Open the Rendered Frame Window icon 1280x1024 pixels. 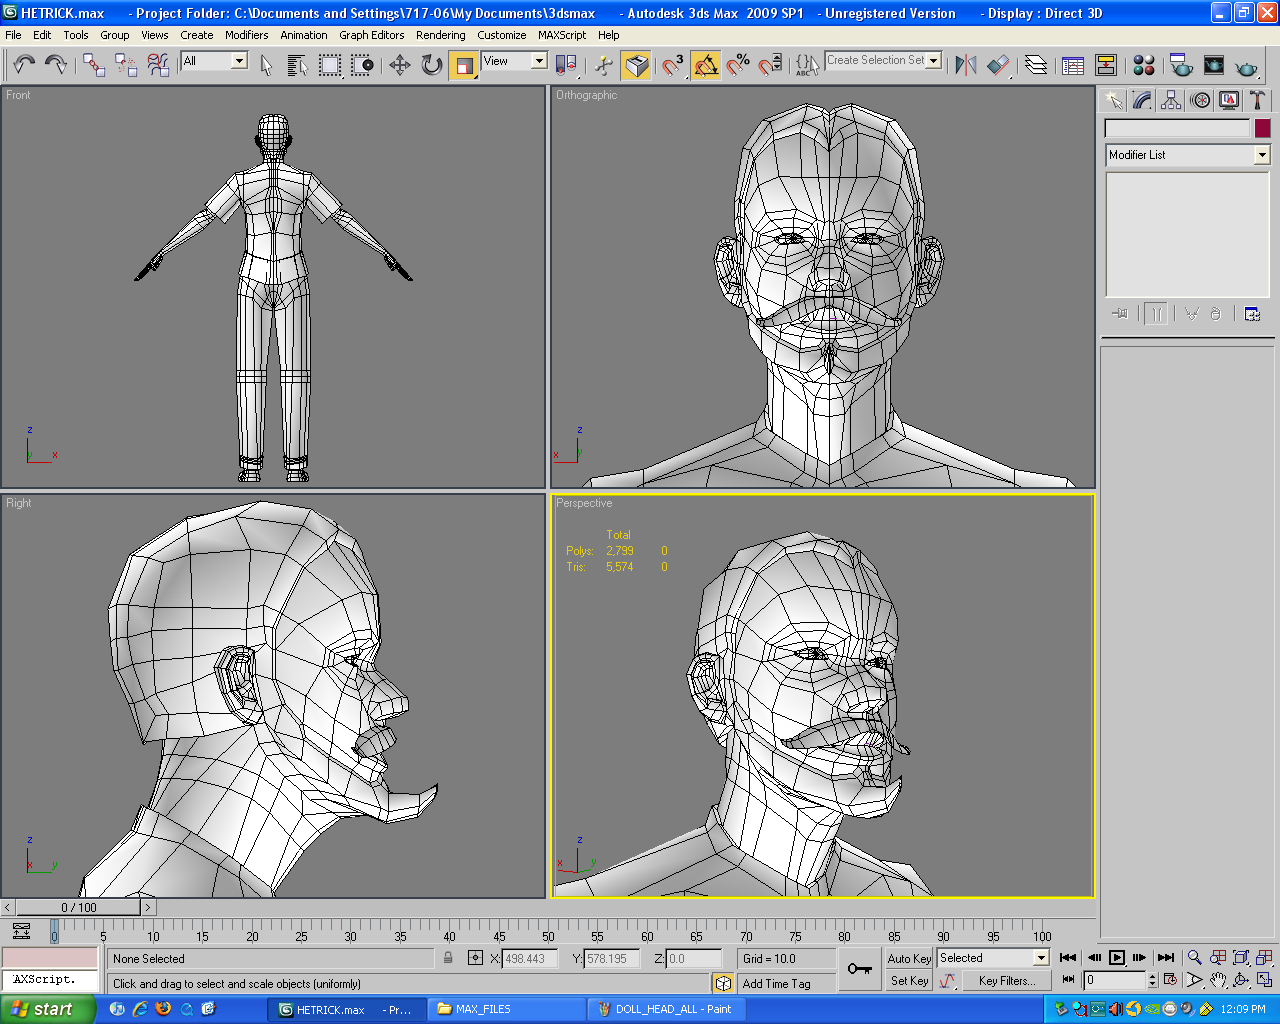pyautogui.click(x=1214, y=65)
